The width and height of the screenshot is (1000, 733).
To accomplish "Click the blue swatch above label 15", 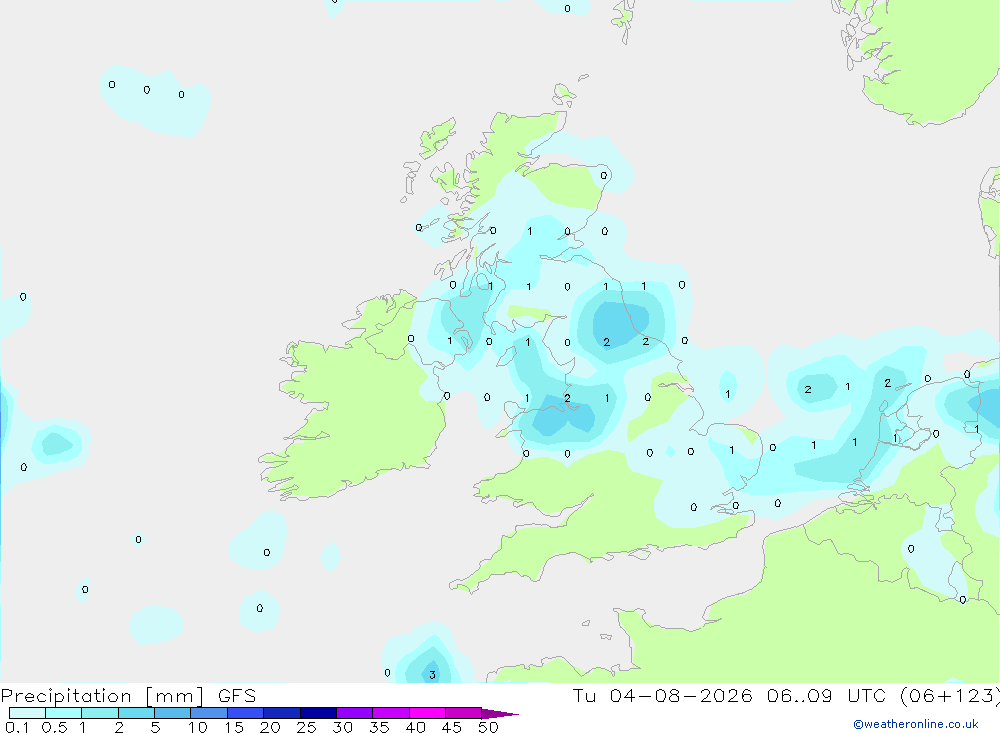I will (246, 713).
